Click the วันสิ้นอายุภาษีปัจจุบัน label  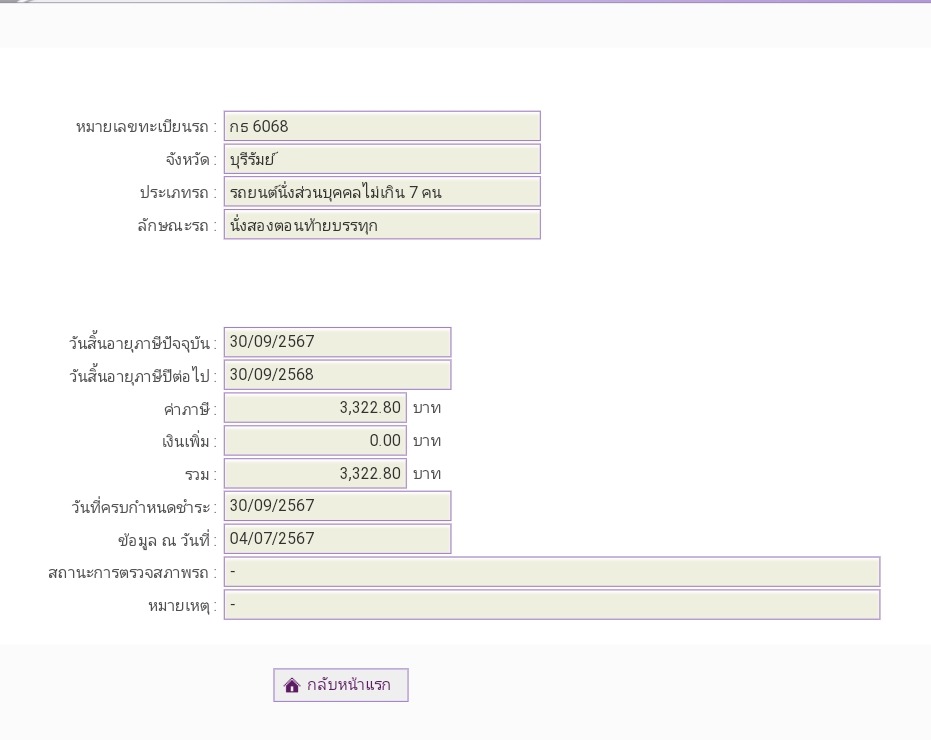point(142,343)
